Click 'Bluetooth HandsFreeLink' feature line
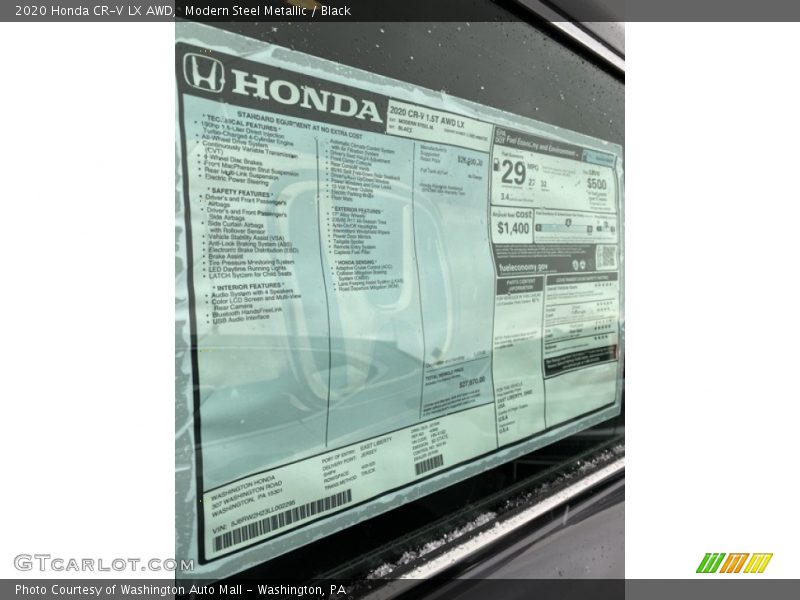The width and height of the screenshot is (800, 600). coord(247,312)
